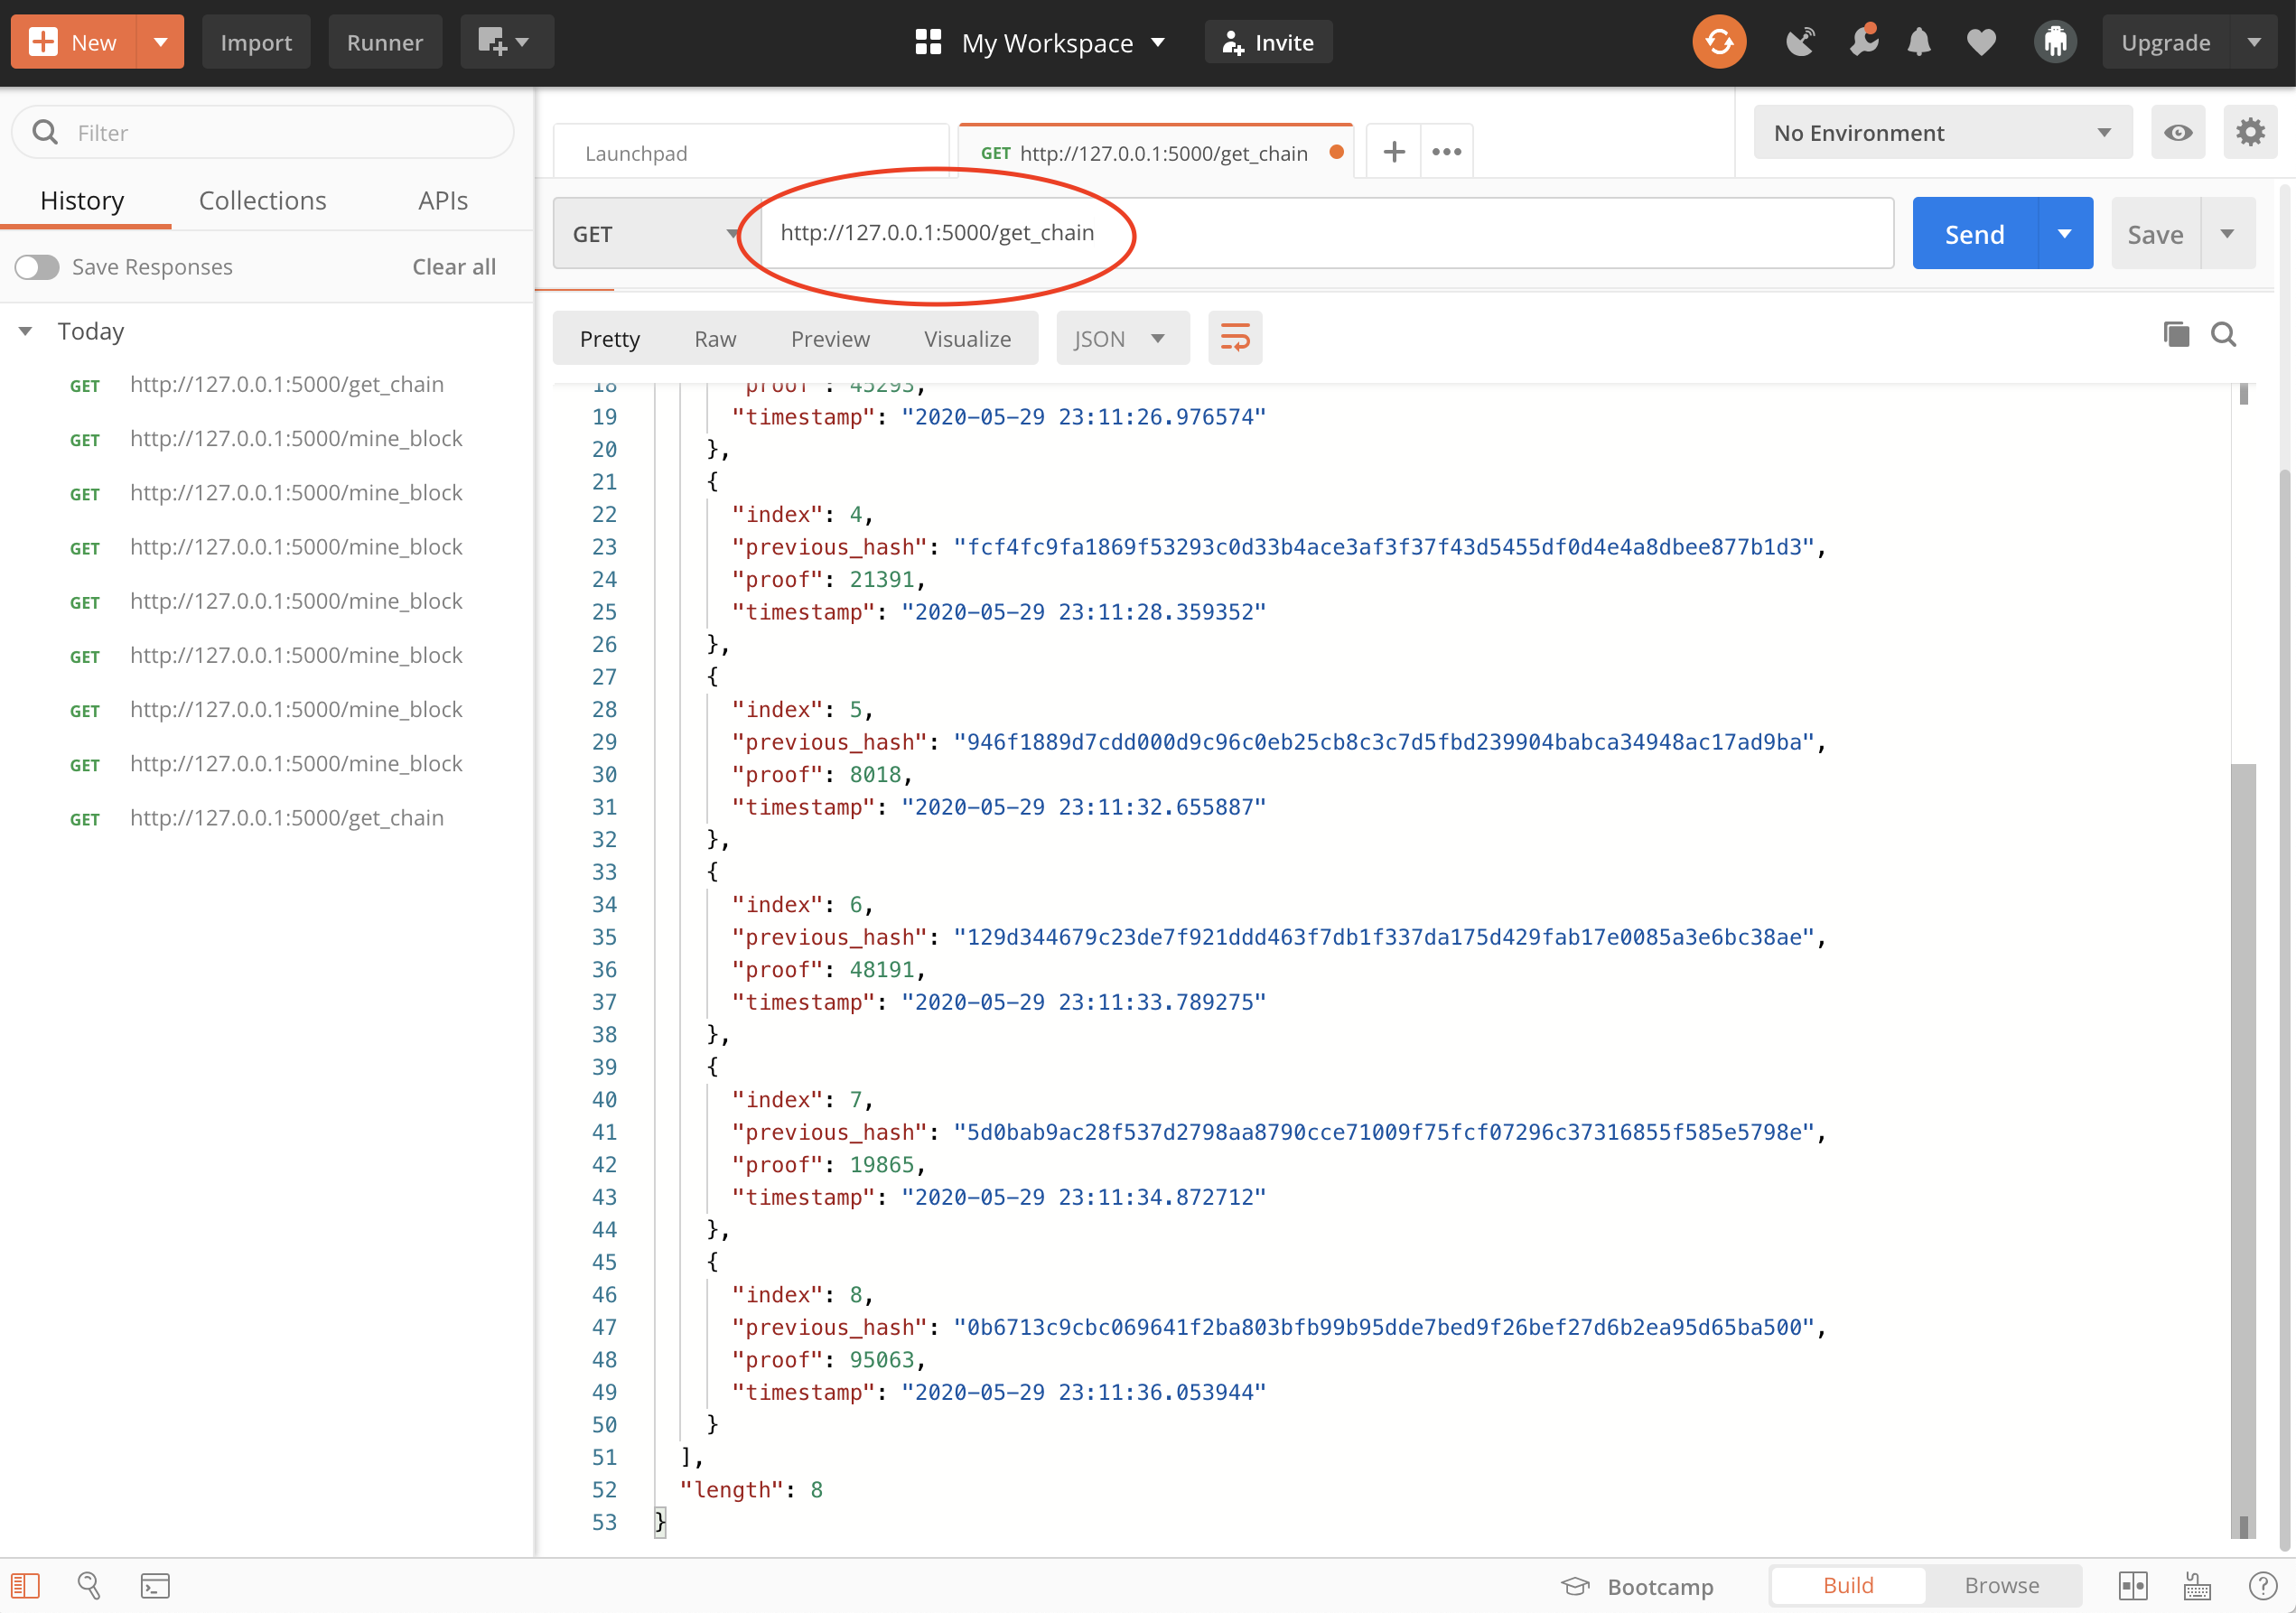The height and width of the screenshot is (1613, 2296).
Task: Copy response with the copy icon
Action: pos(2175,334)
